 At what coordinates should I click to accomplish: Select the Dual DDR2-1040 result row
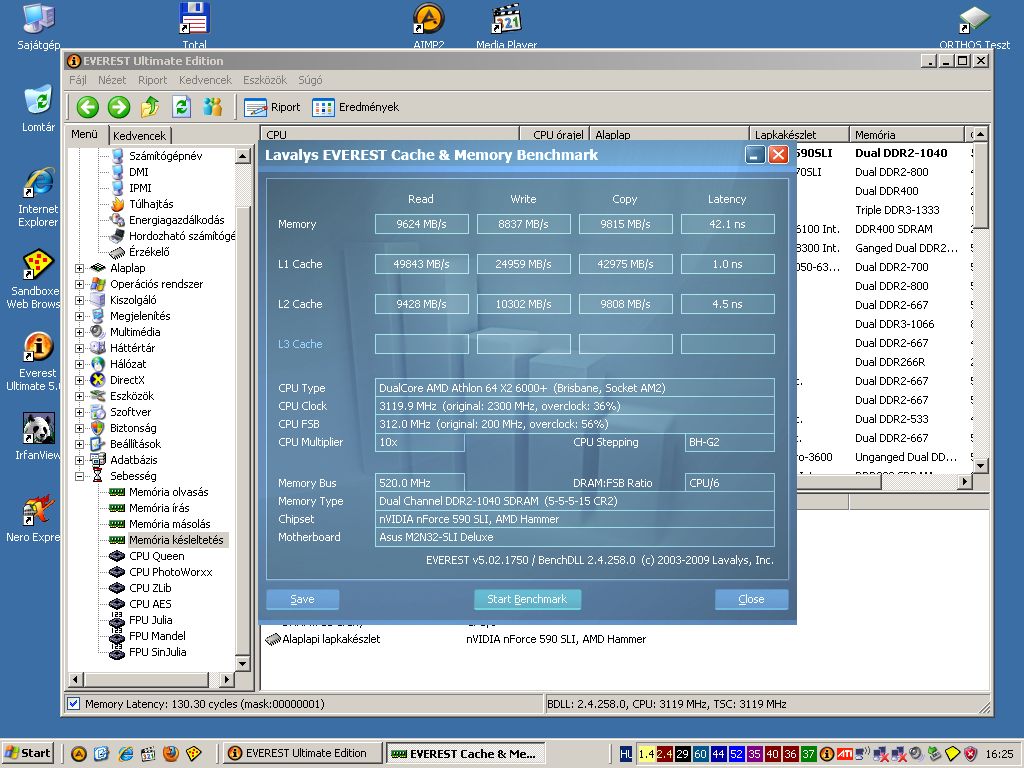pyautogui.click(x=901, y=153)
